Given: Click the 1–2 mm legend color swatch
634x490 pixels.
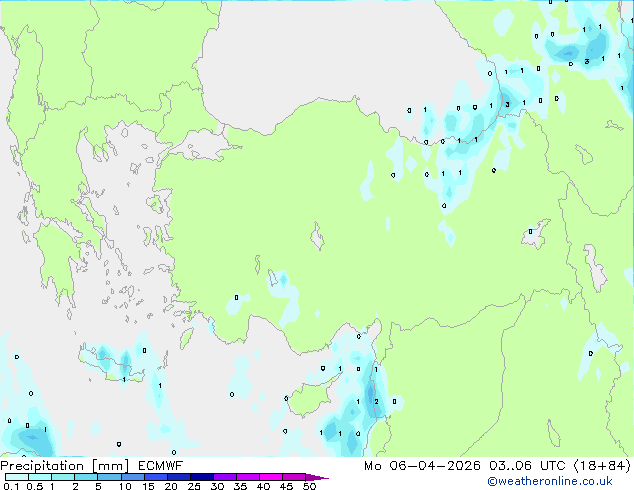Looking at the screenshot, I should pos(63,477).
